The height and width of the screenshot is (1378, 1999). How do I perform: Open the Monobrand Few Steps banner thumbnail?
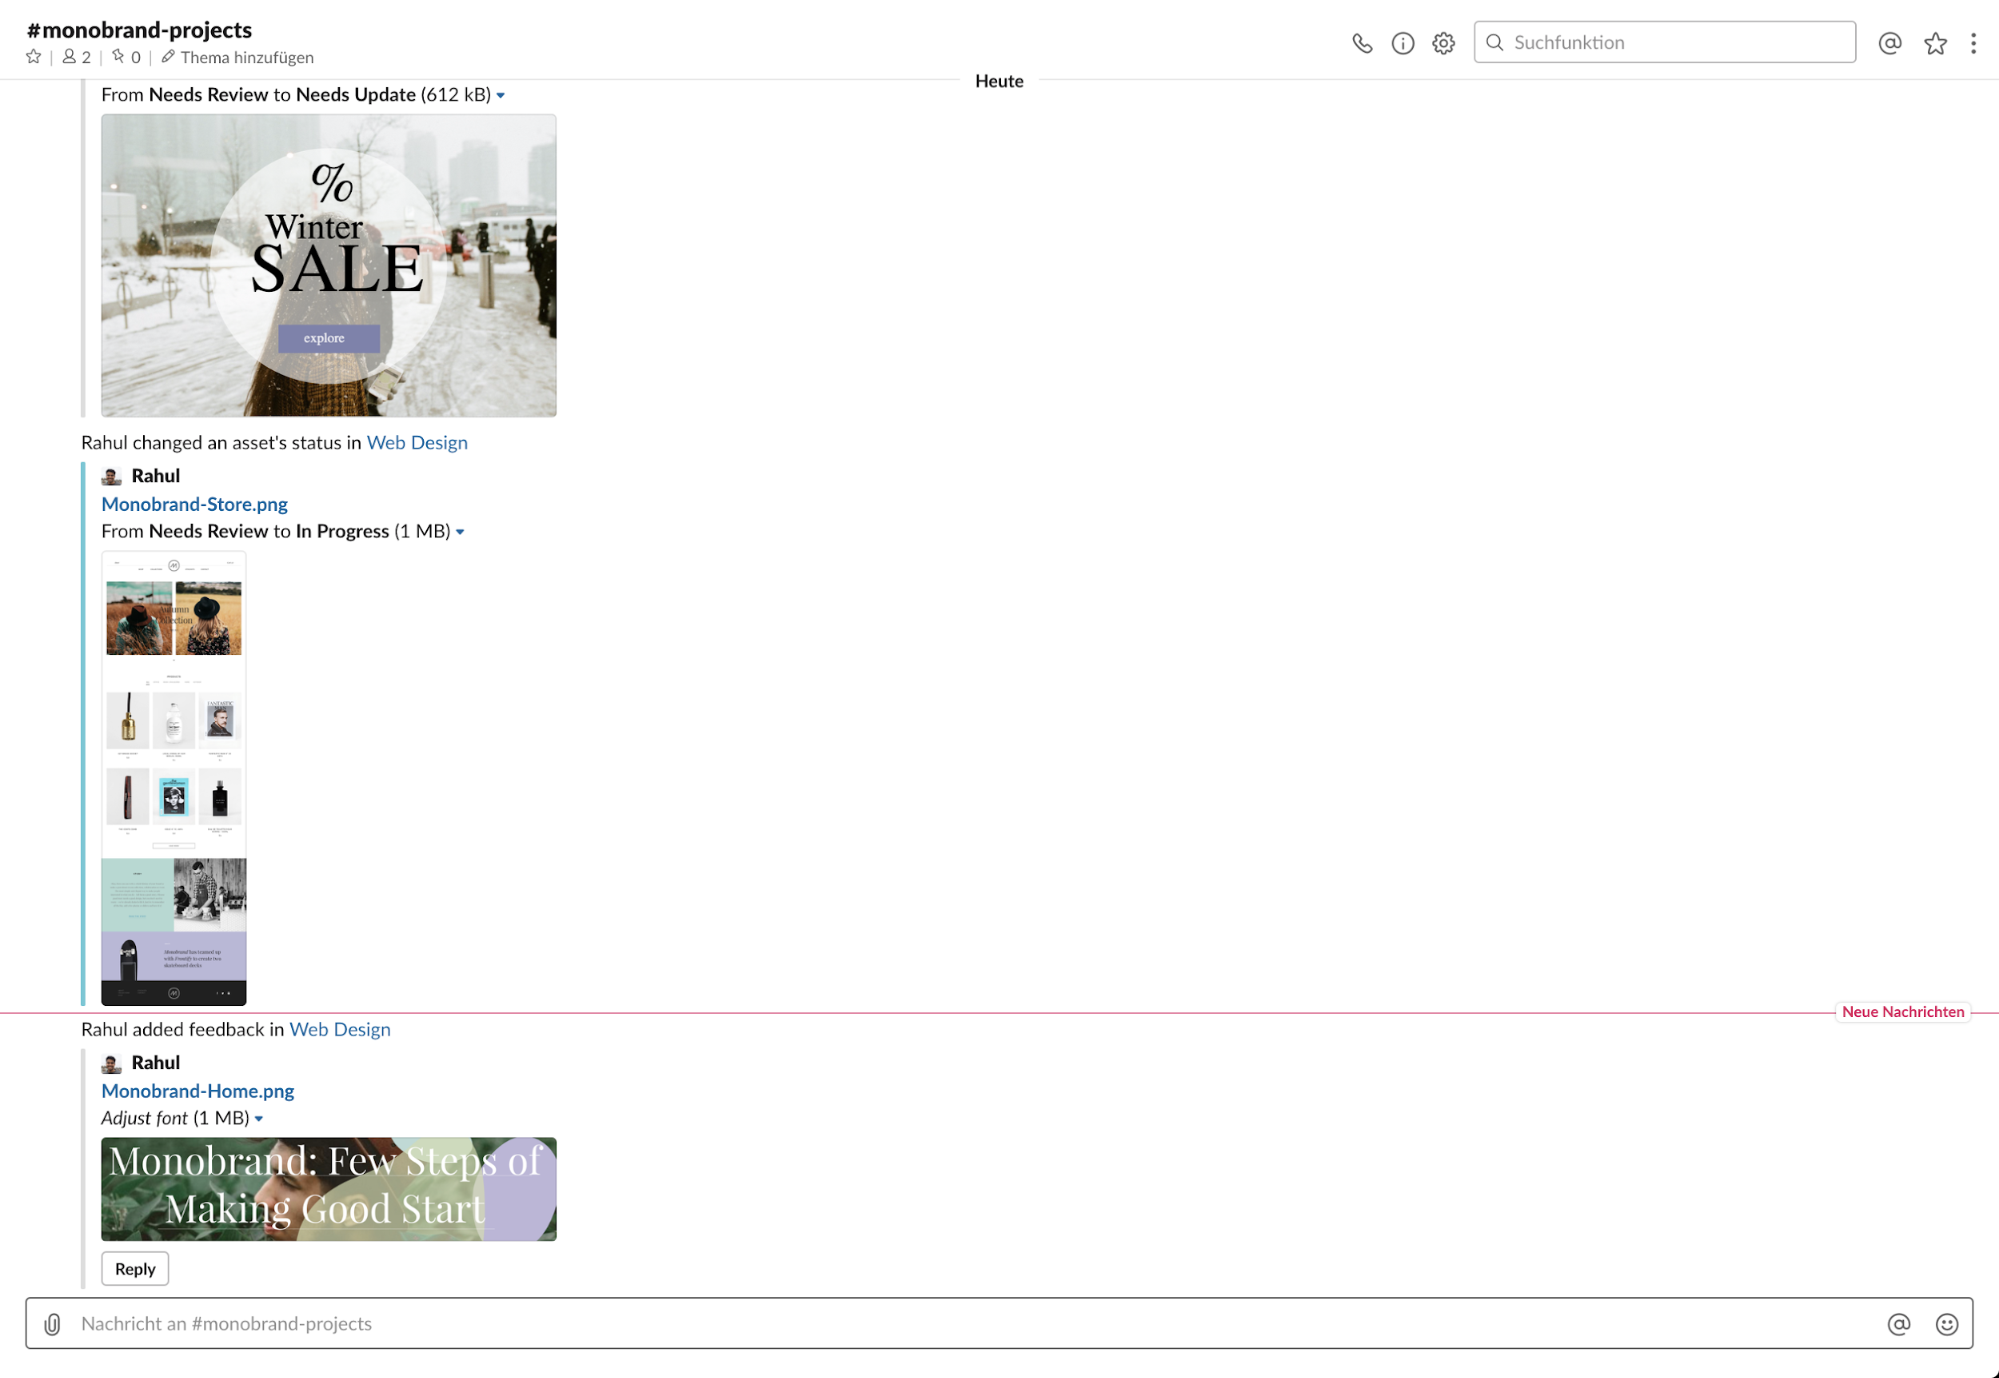(x=328, y=1189)
